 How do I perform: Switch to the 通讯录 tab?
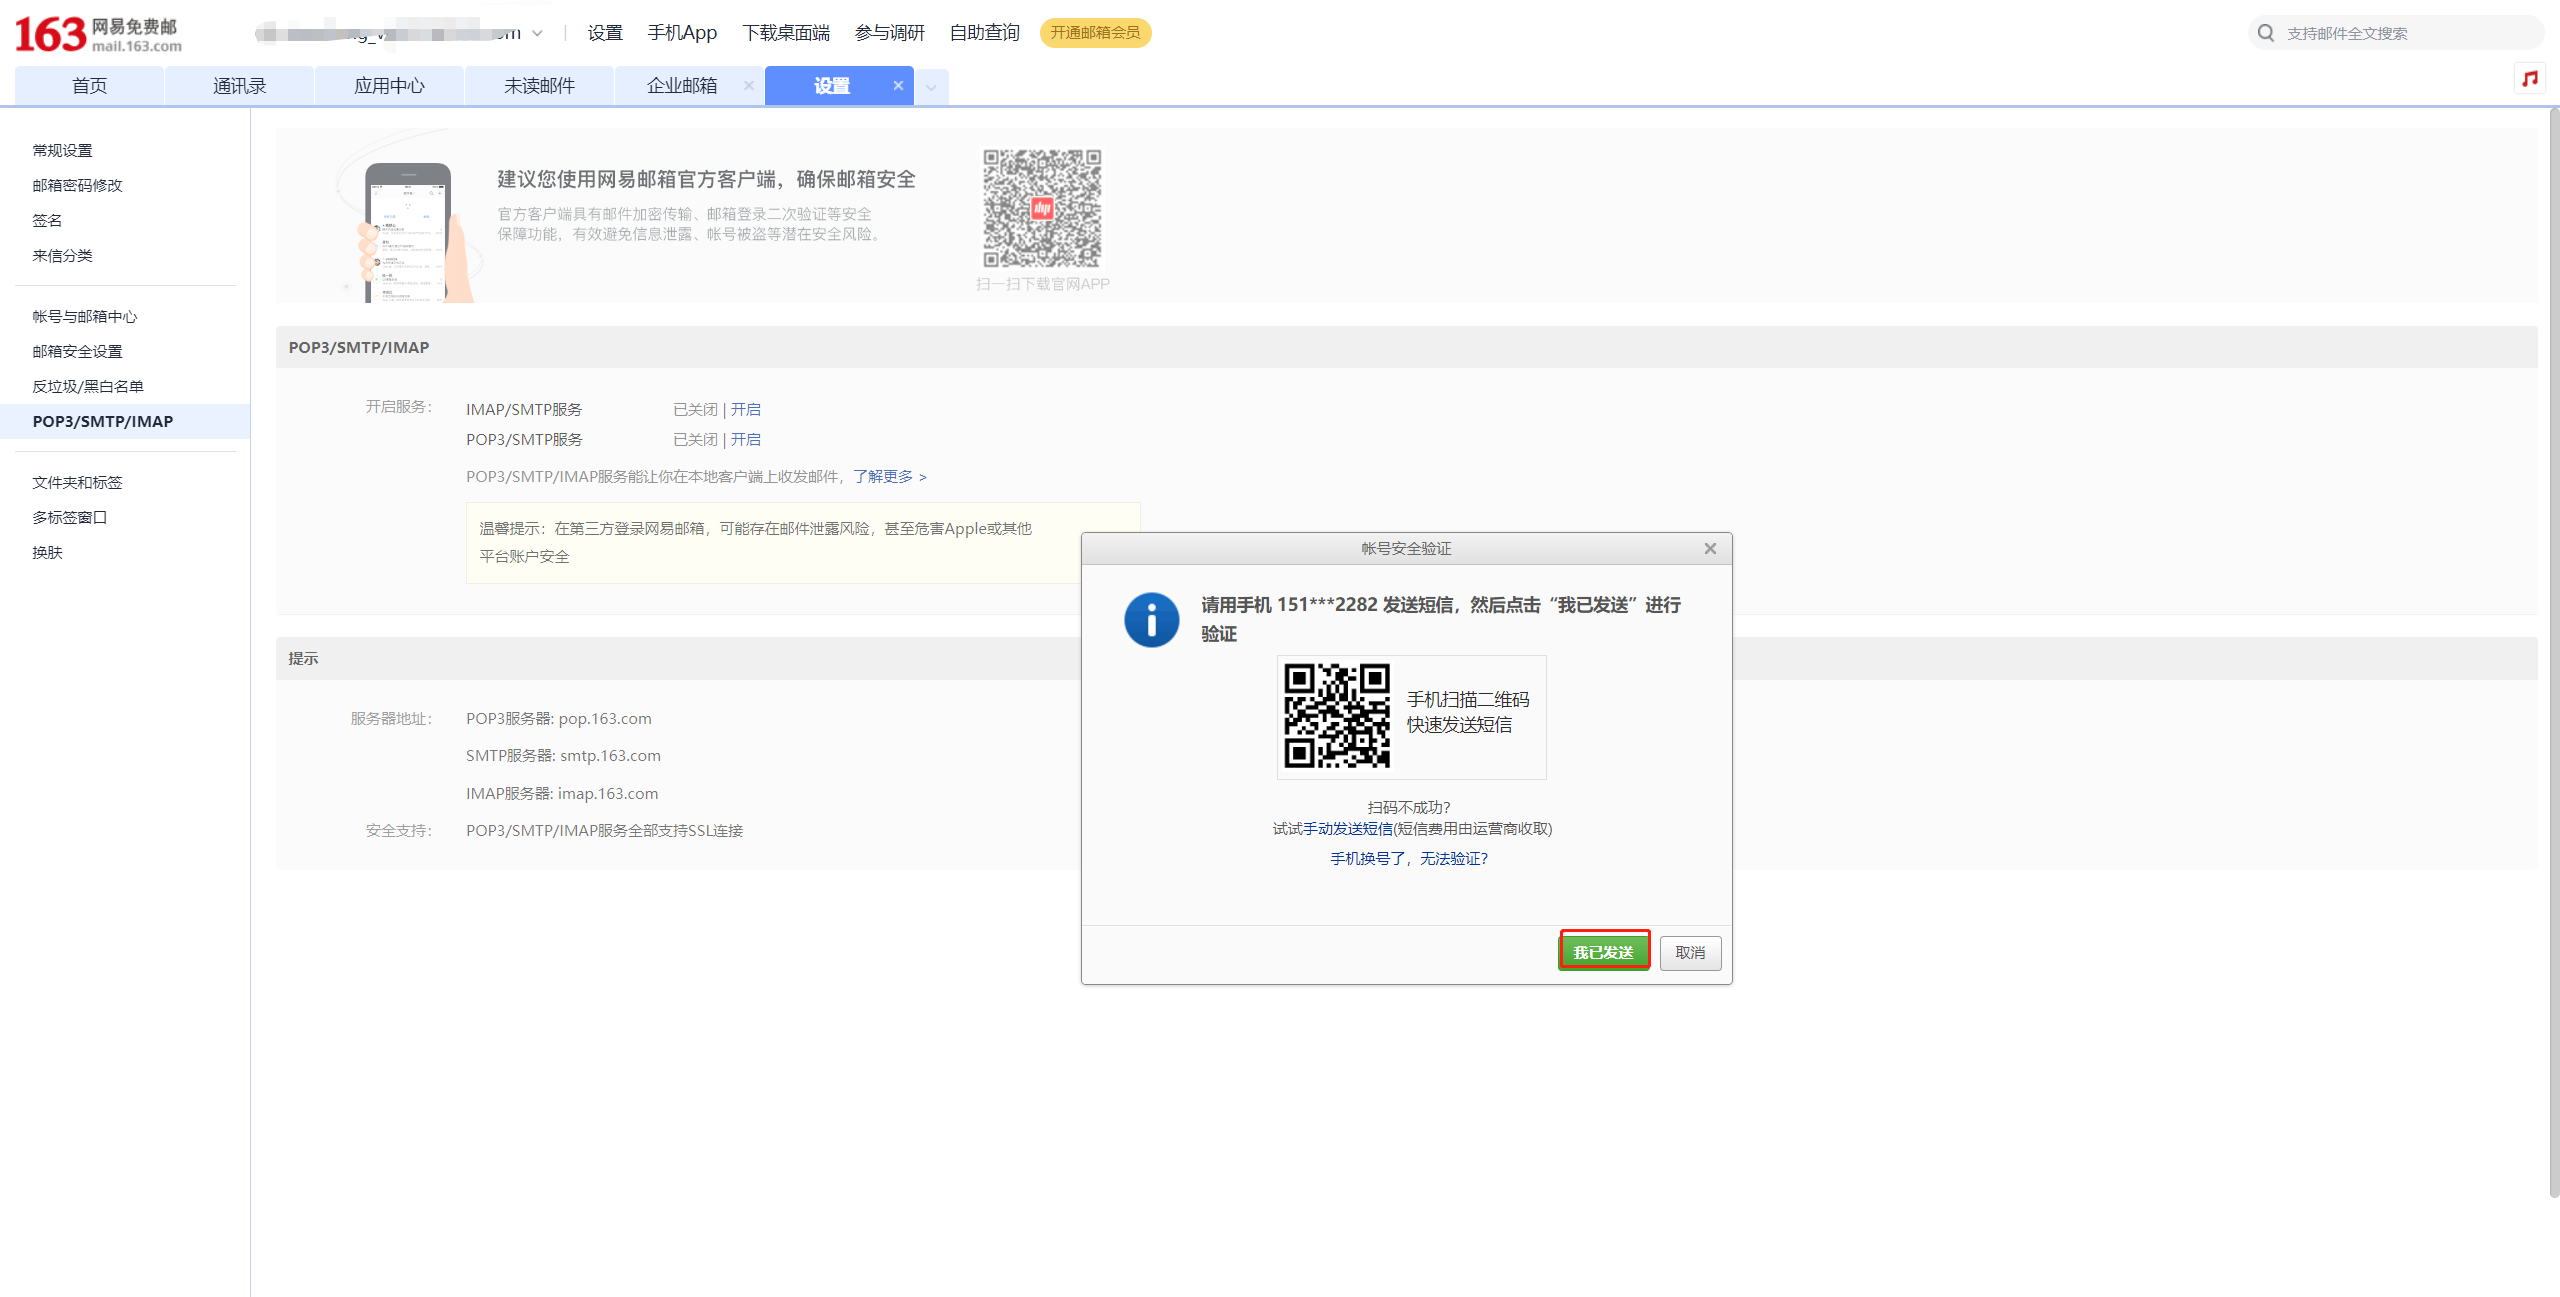coord(239,86)
